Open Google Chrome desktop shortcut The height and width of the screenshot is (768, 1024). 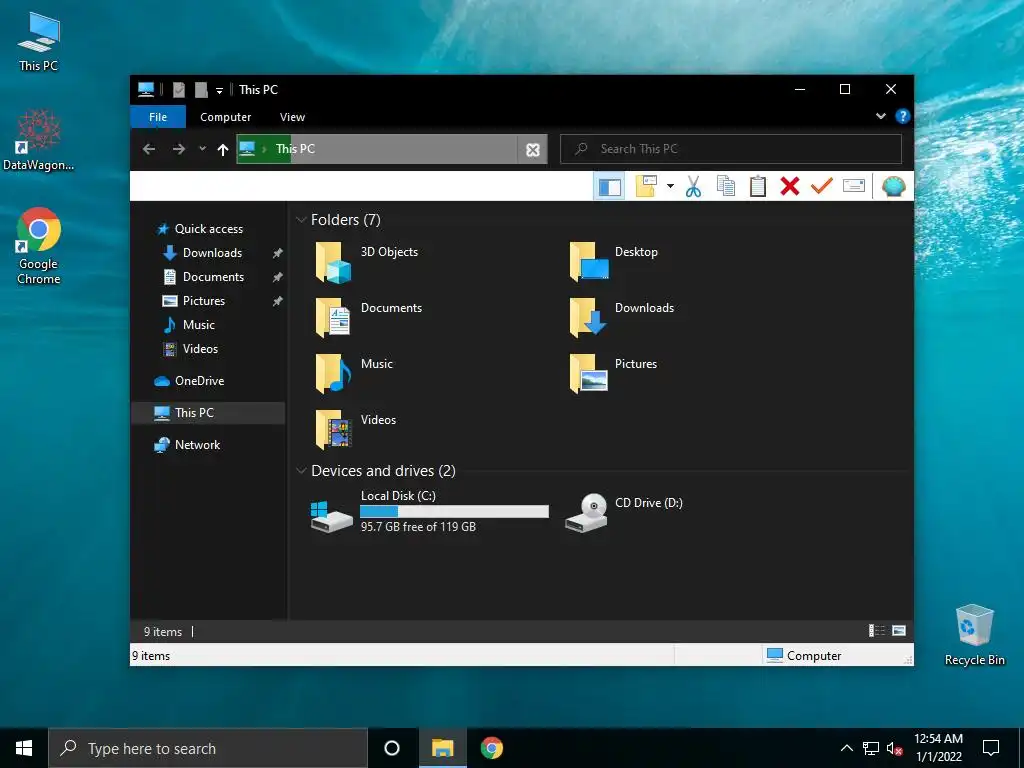tap(39, 246)
